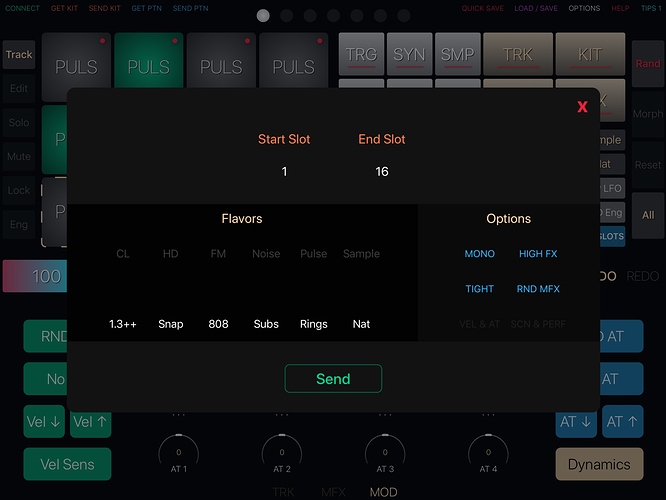Toggle the MONO option
666x500 pixels.
click(x=479, y=254)
